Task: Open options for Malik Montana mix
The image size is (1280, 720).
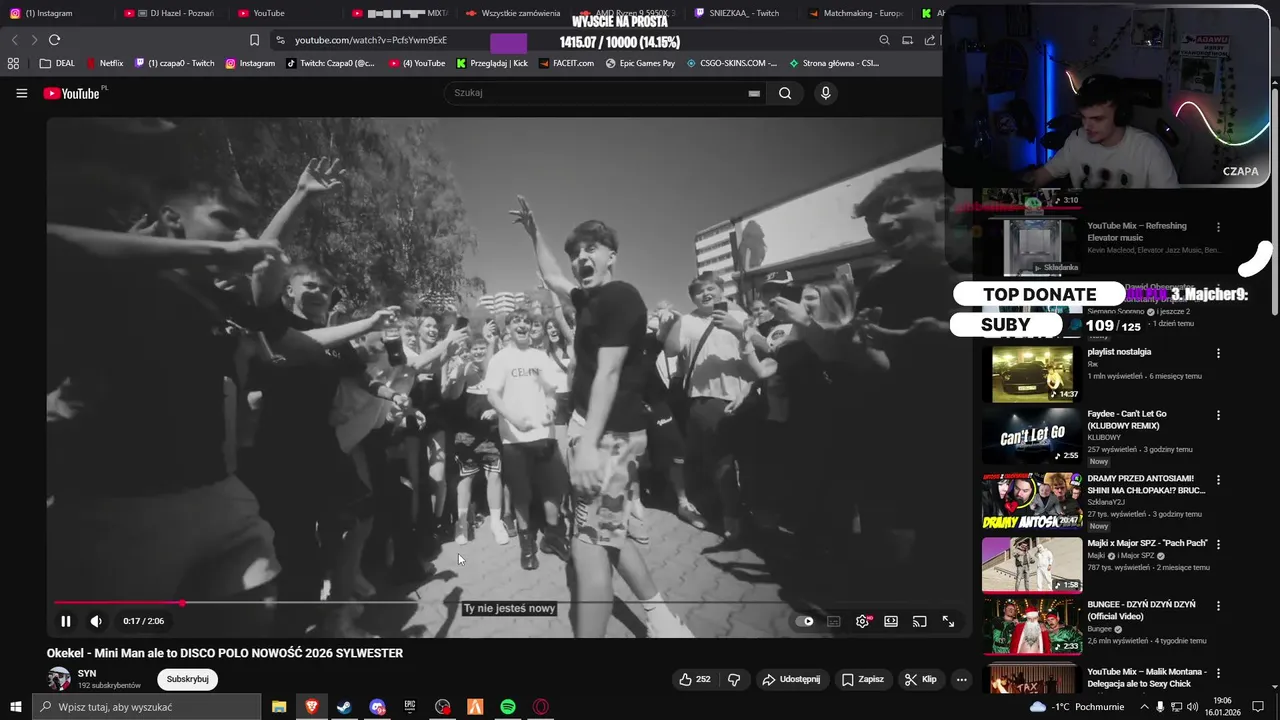Action: [x=1218, y=673]
